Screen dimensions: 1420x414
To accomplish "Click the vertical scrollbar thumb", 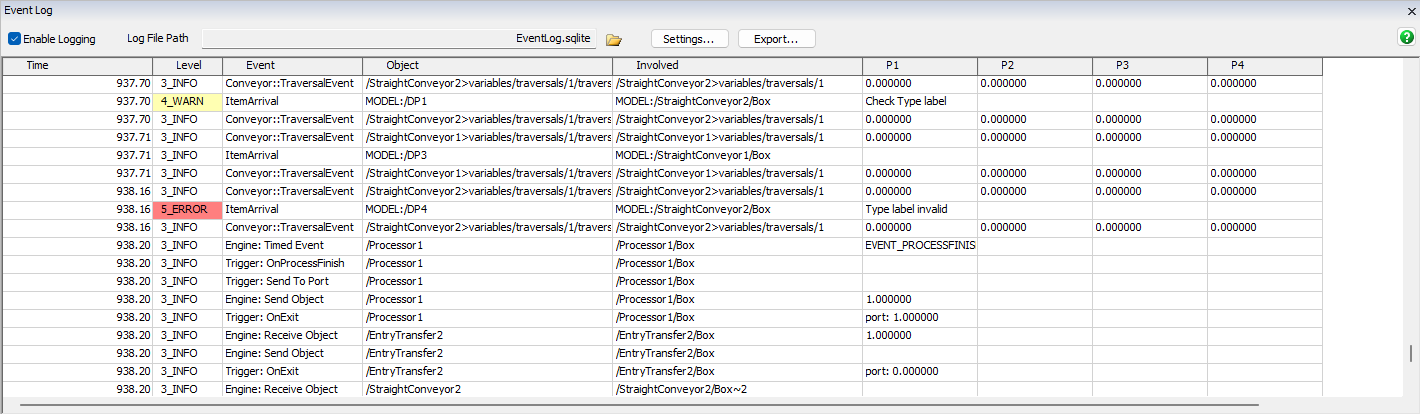I will (x=1411, y=355).
